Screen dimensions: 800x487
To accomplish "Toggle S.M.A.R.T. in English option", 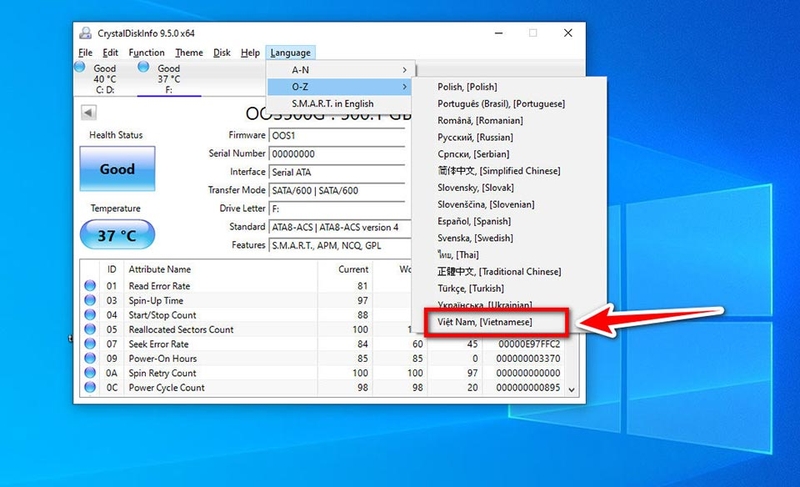I will click(x=340, y=104).
